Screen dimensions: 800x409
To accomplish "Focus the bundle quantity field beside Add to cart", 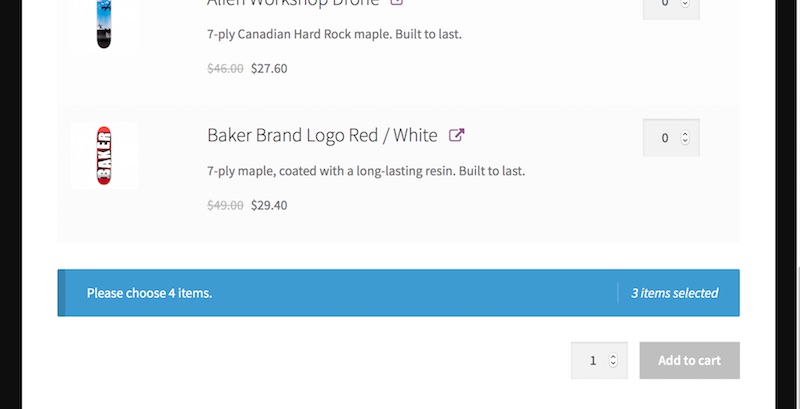I will point(592,361).
